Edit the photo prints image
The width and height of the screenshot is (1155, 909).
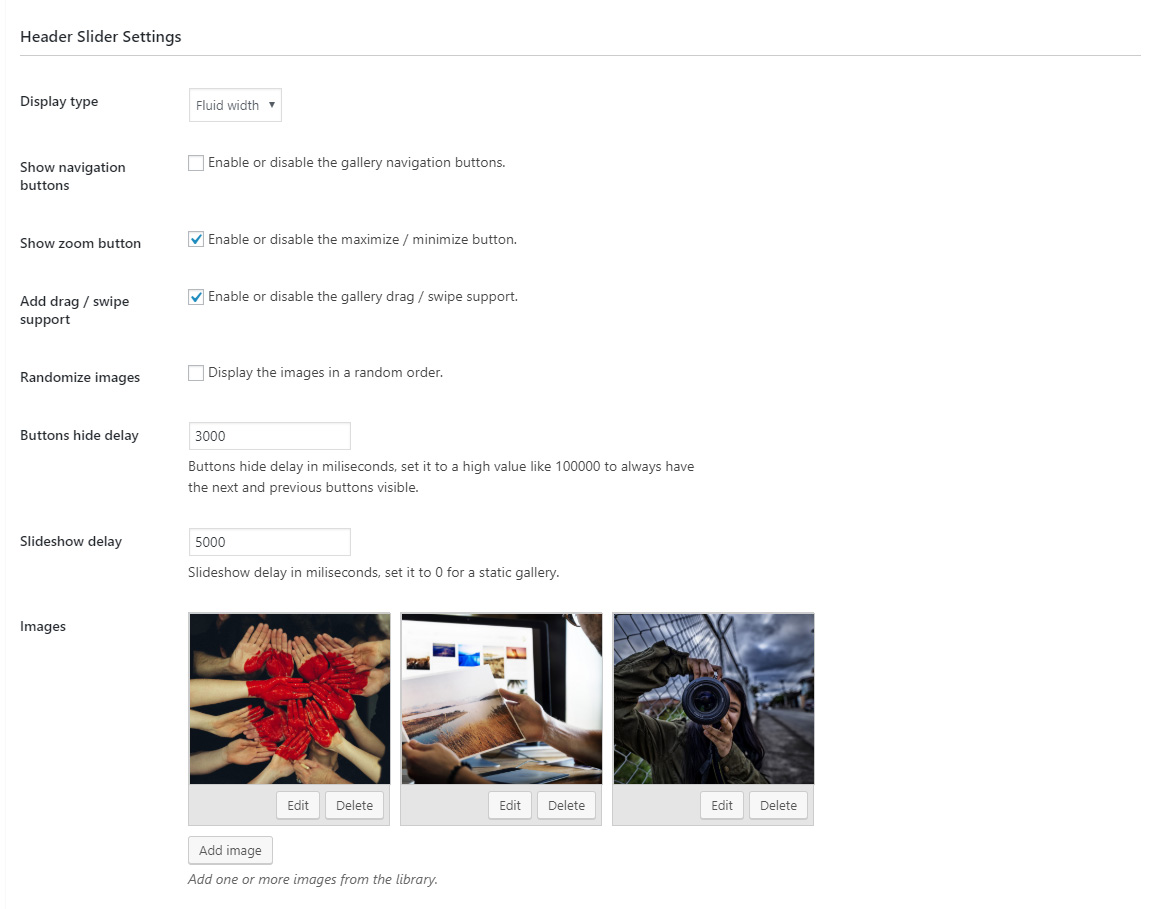click(x=510, y=805)
